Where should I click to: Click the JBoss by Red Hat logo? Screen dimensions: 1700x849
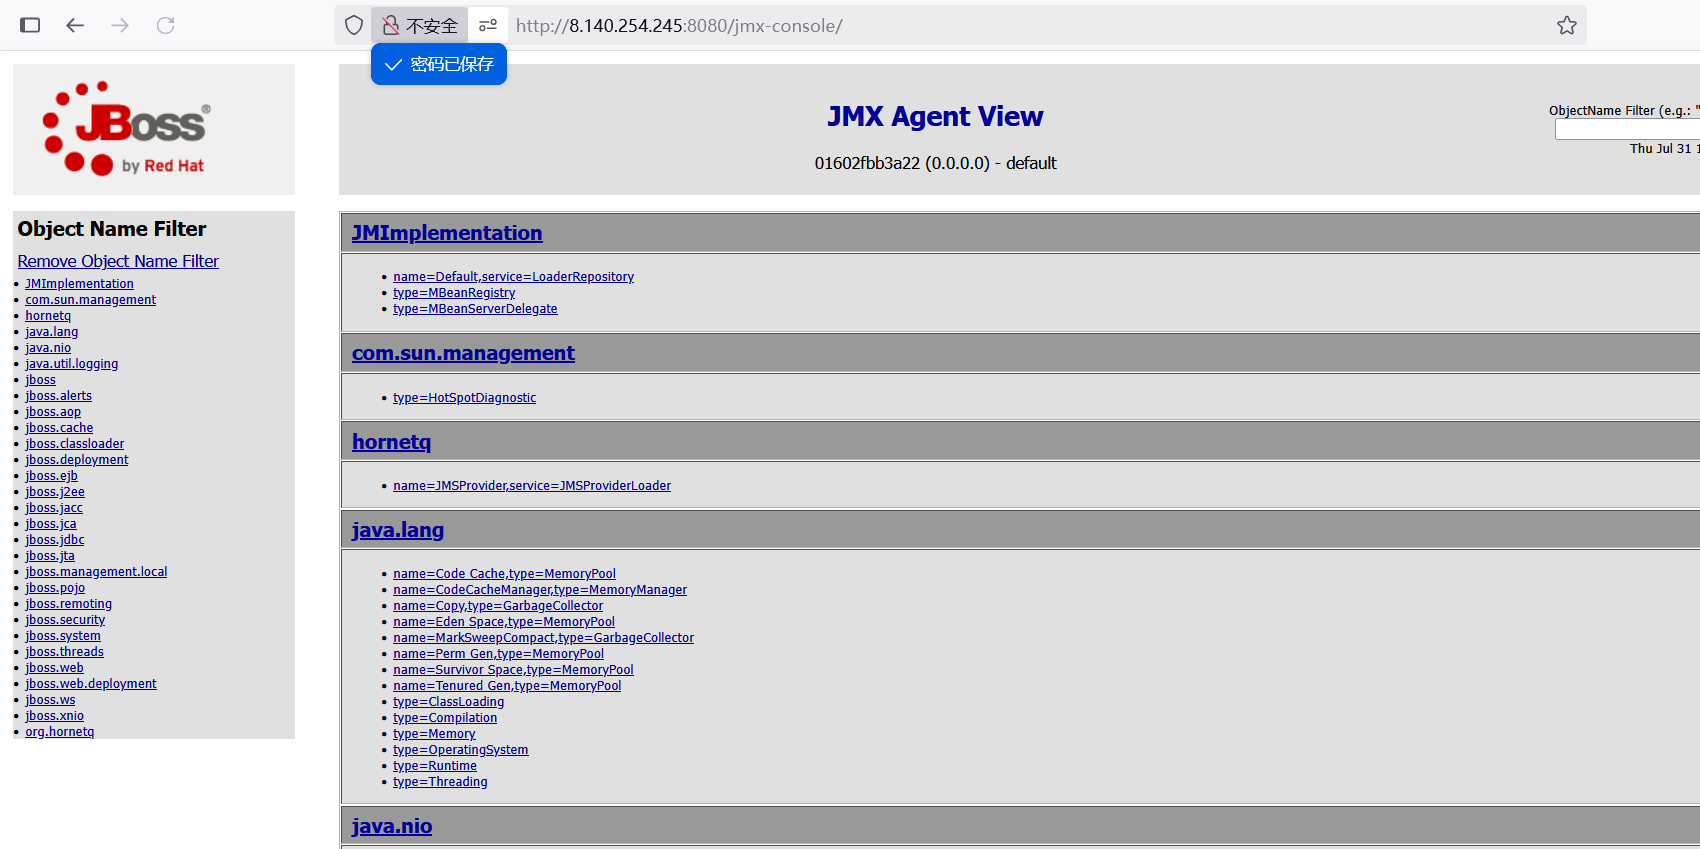pyautogui.click(x=126, y=129)
